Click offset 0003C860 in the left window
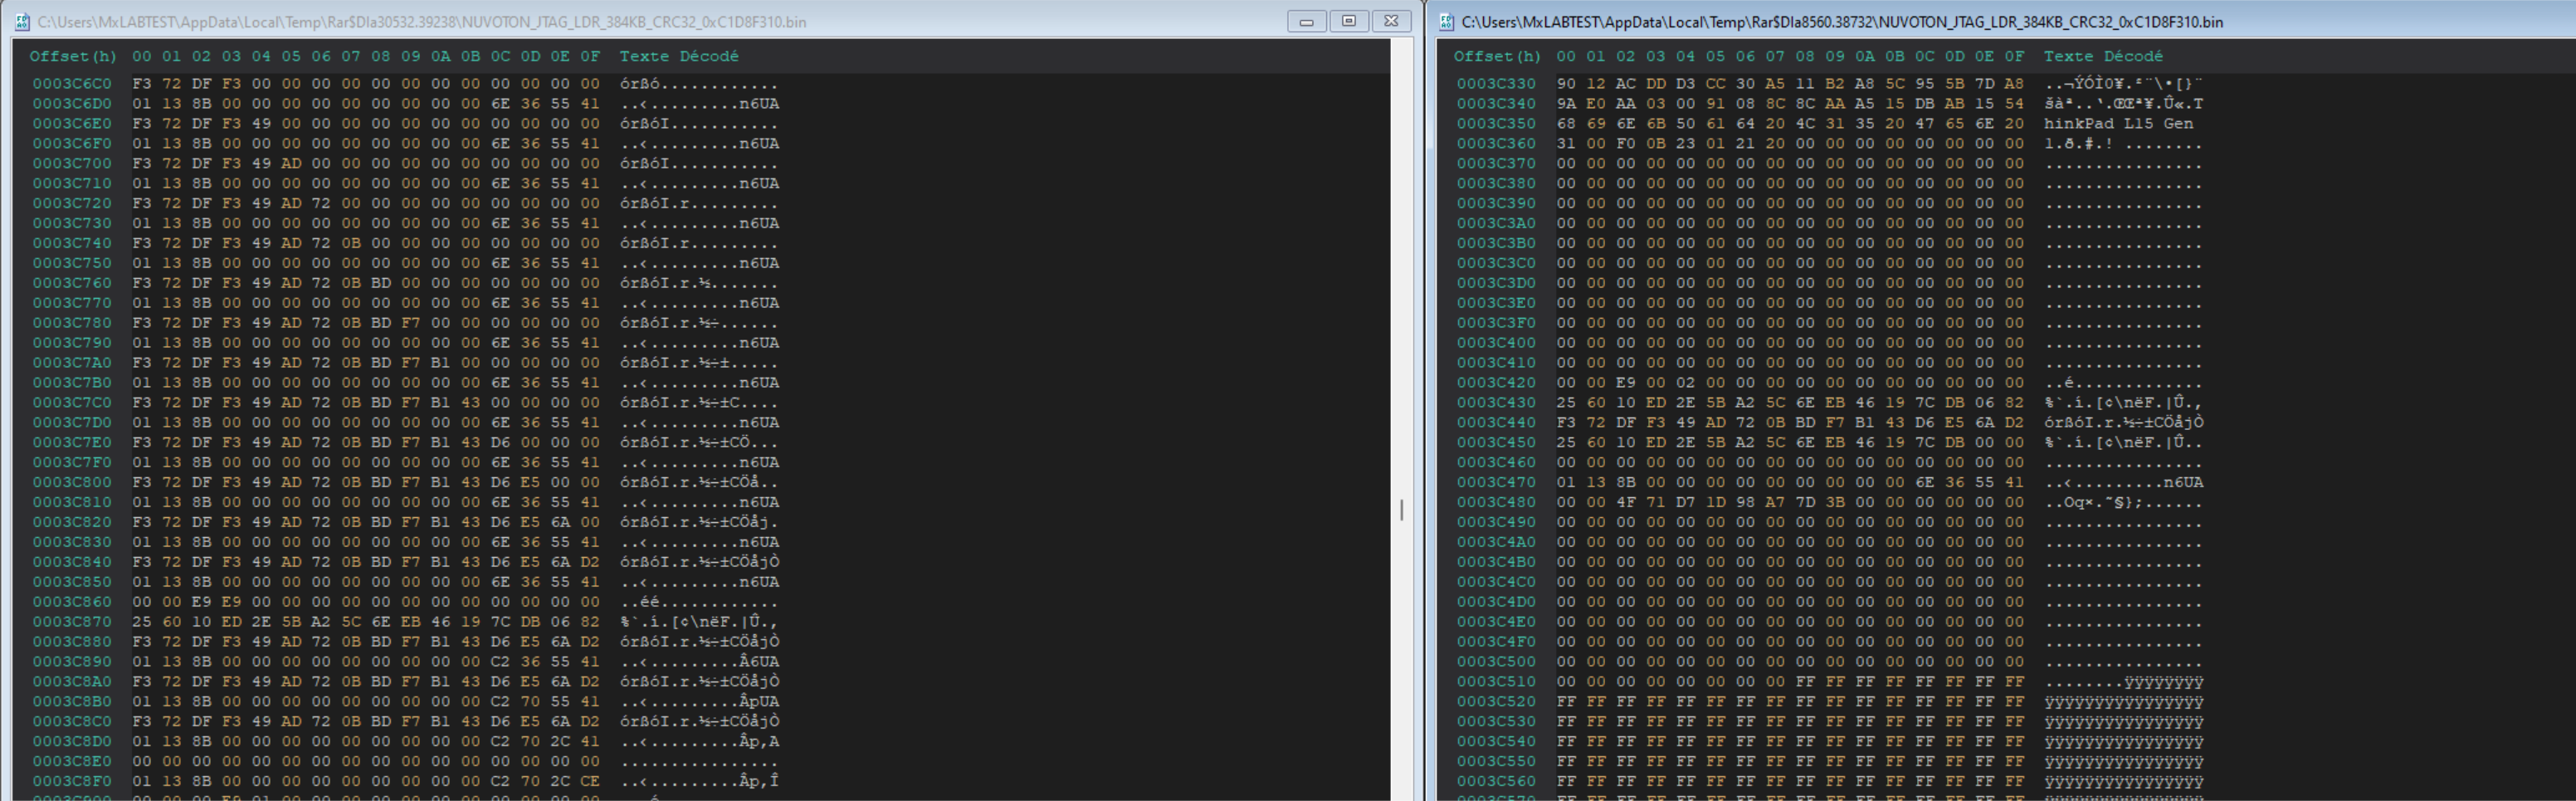The image size is (2576, 801). click(72, 602)
